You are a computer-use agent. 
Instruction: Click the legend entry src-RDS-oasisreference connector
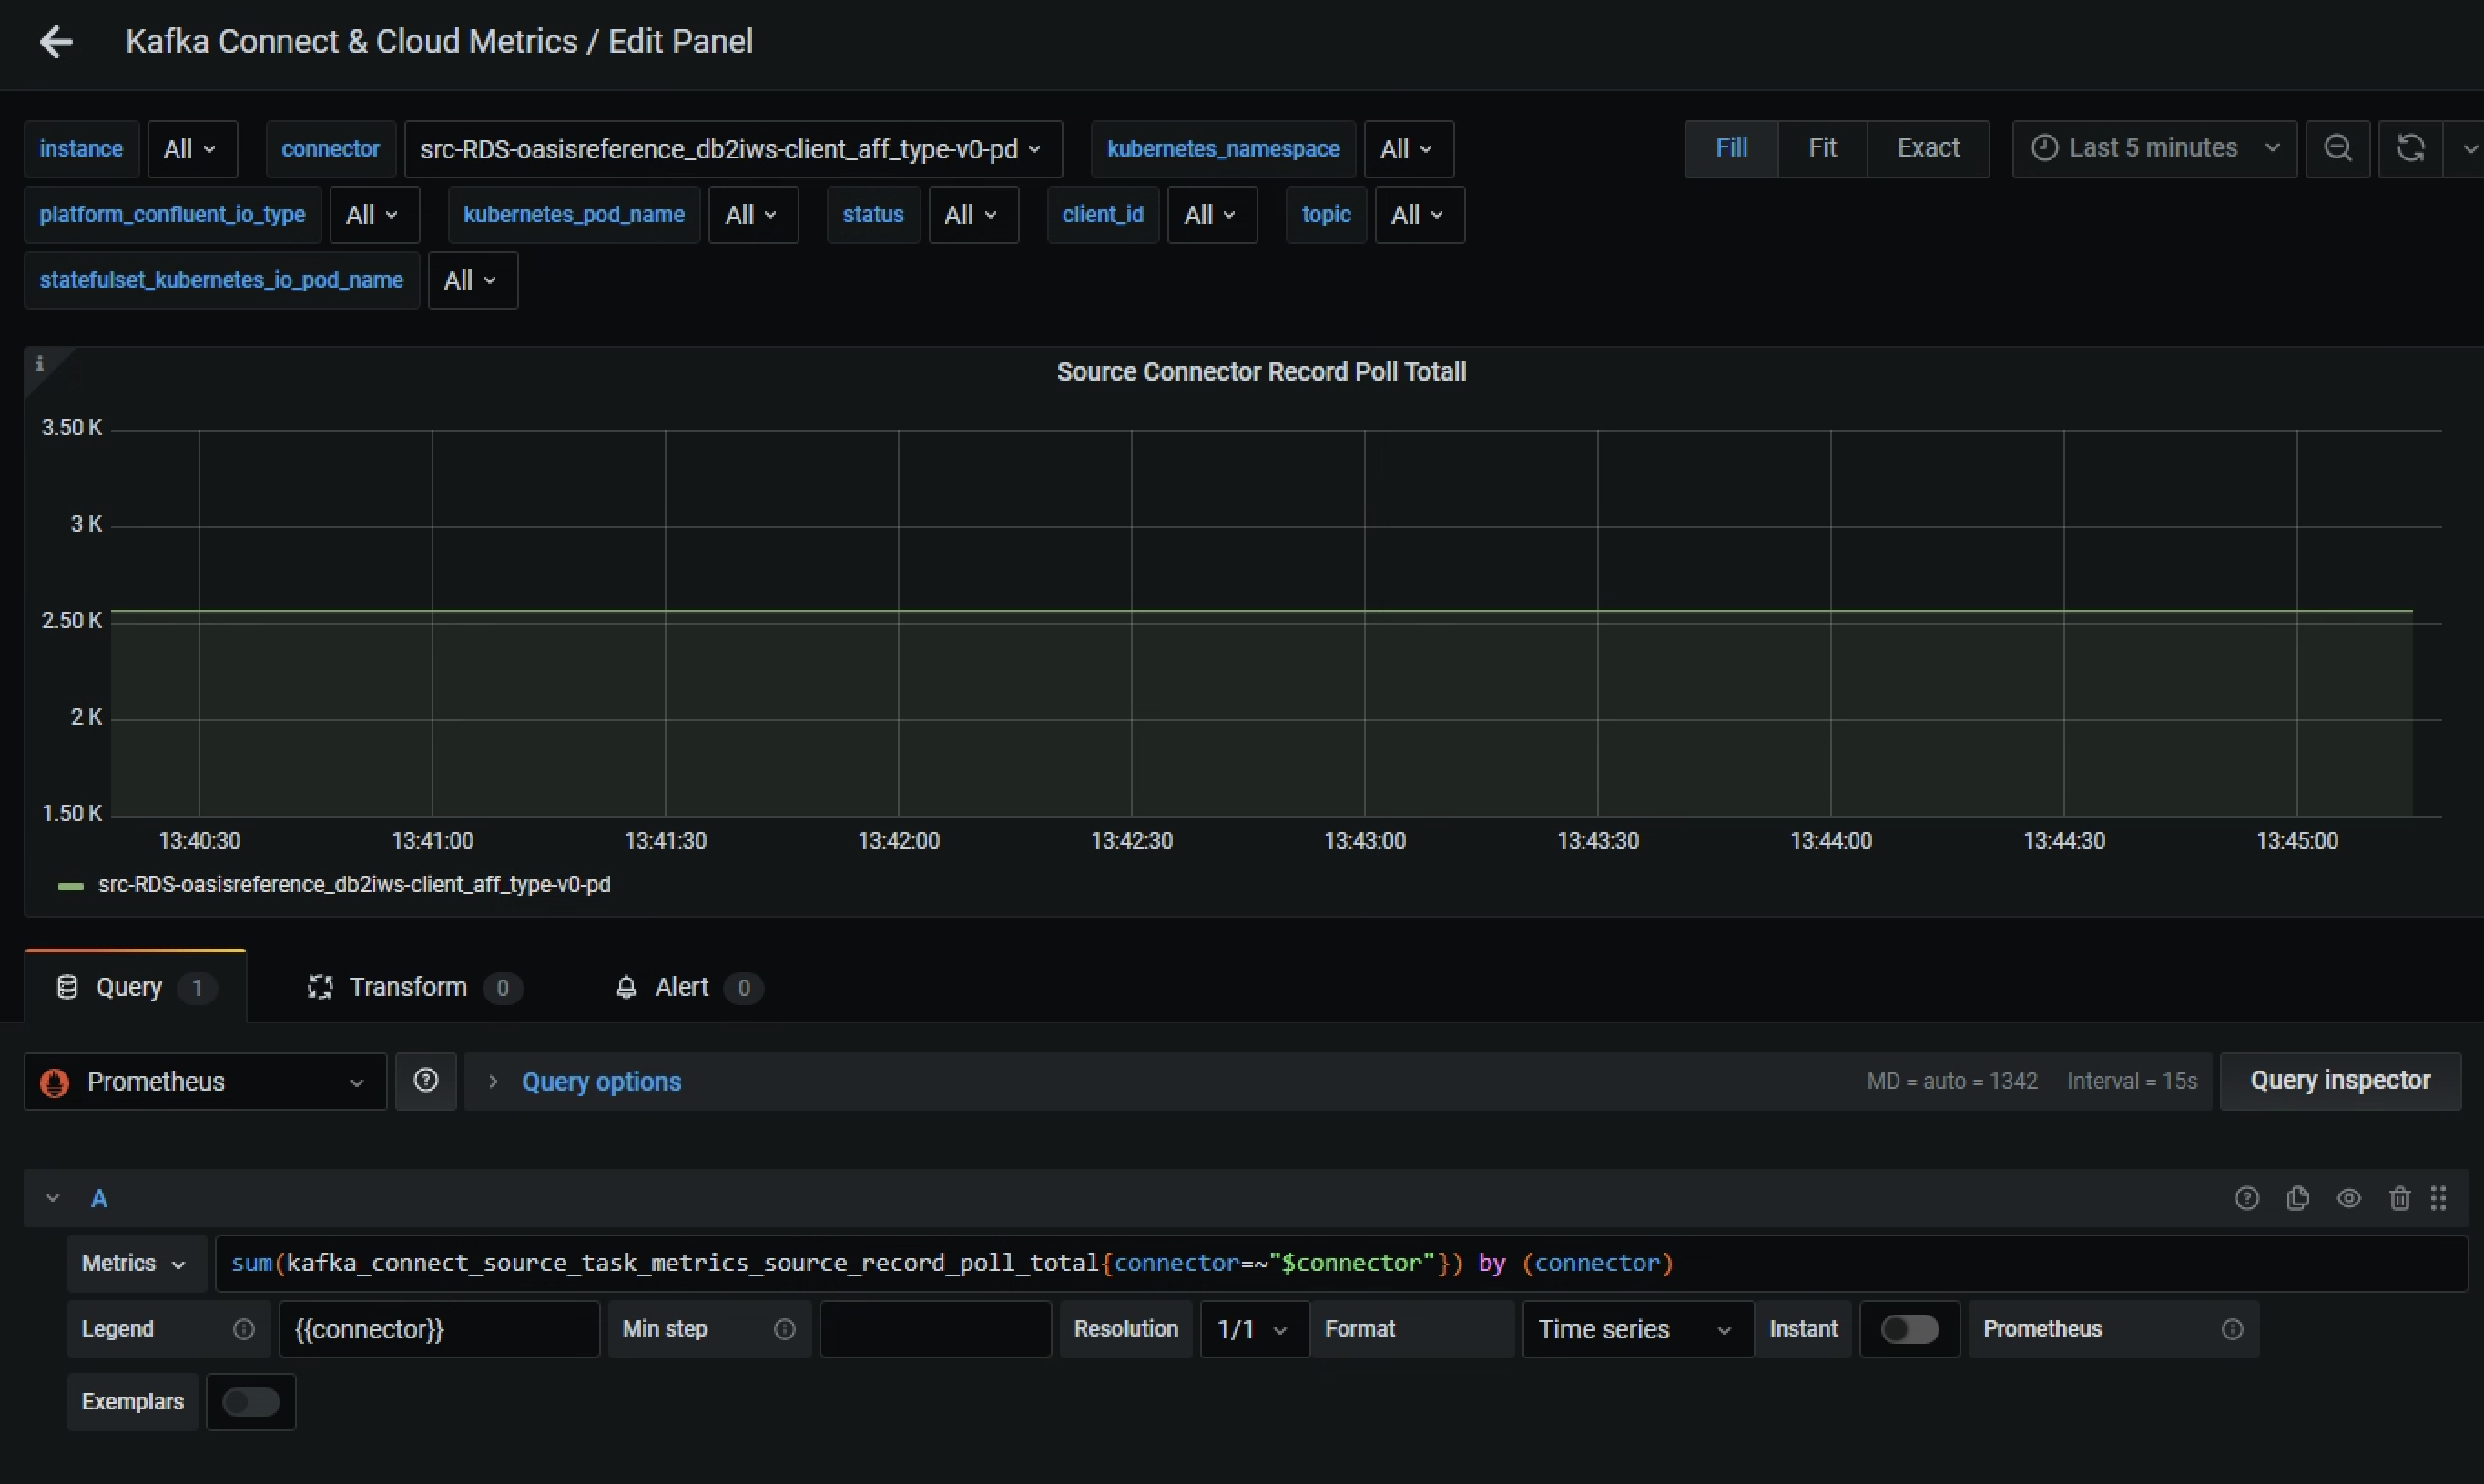point(354,884)
